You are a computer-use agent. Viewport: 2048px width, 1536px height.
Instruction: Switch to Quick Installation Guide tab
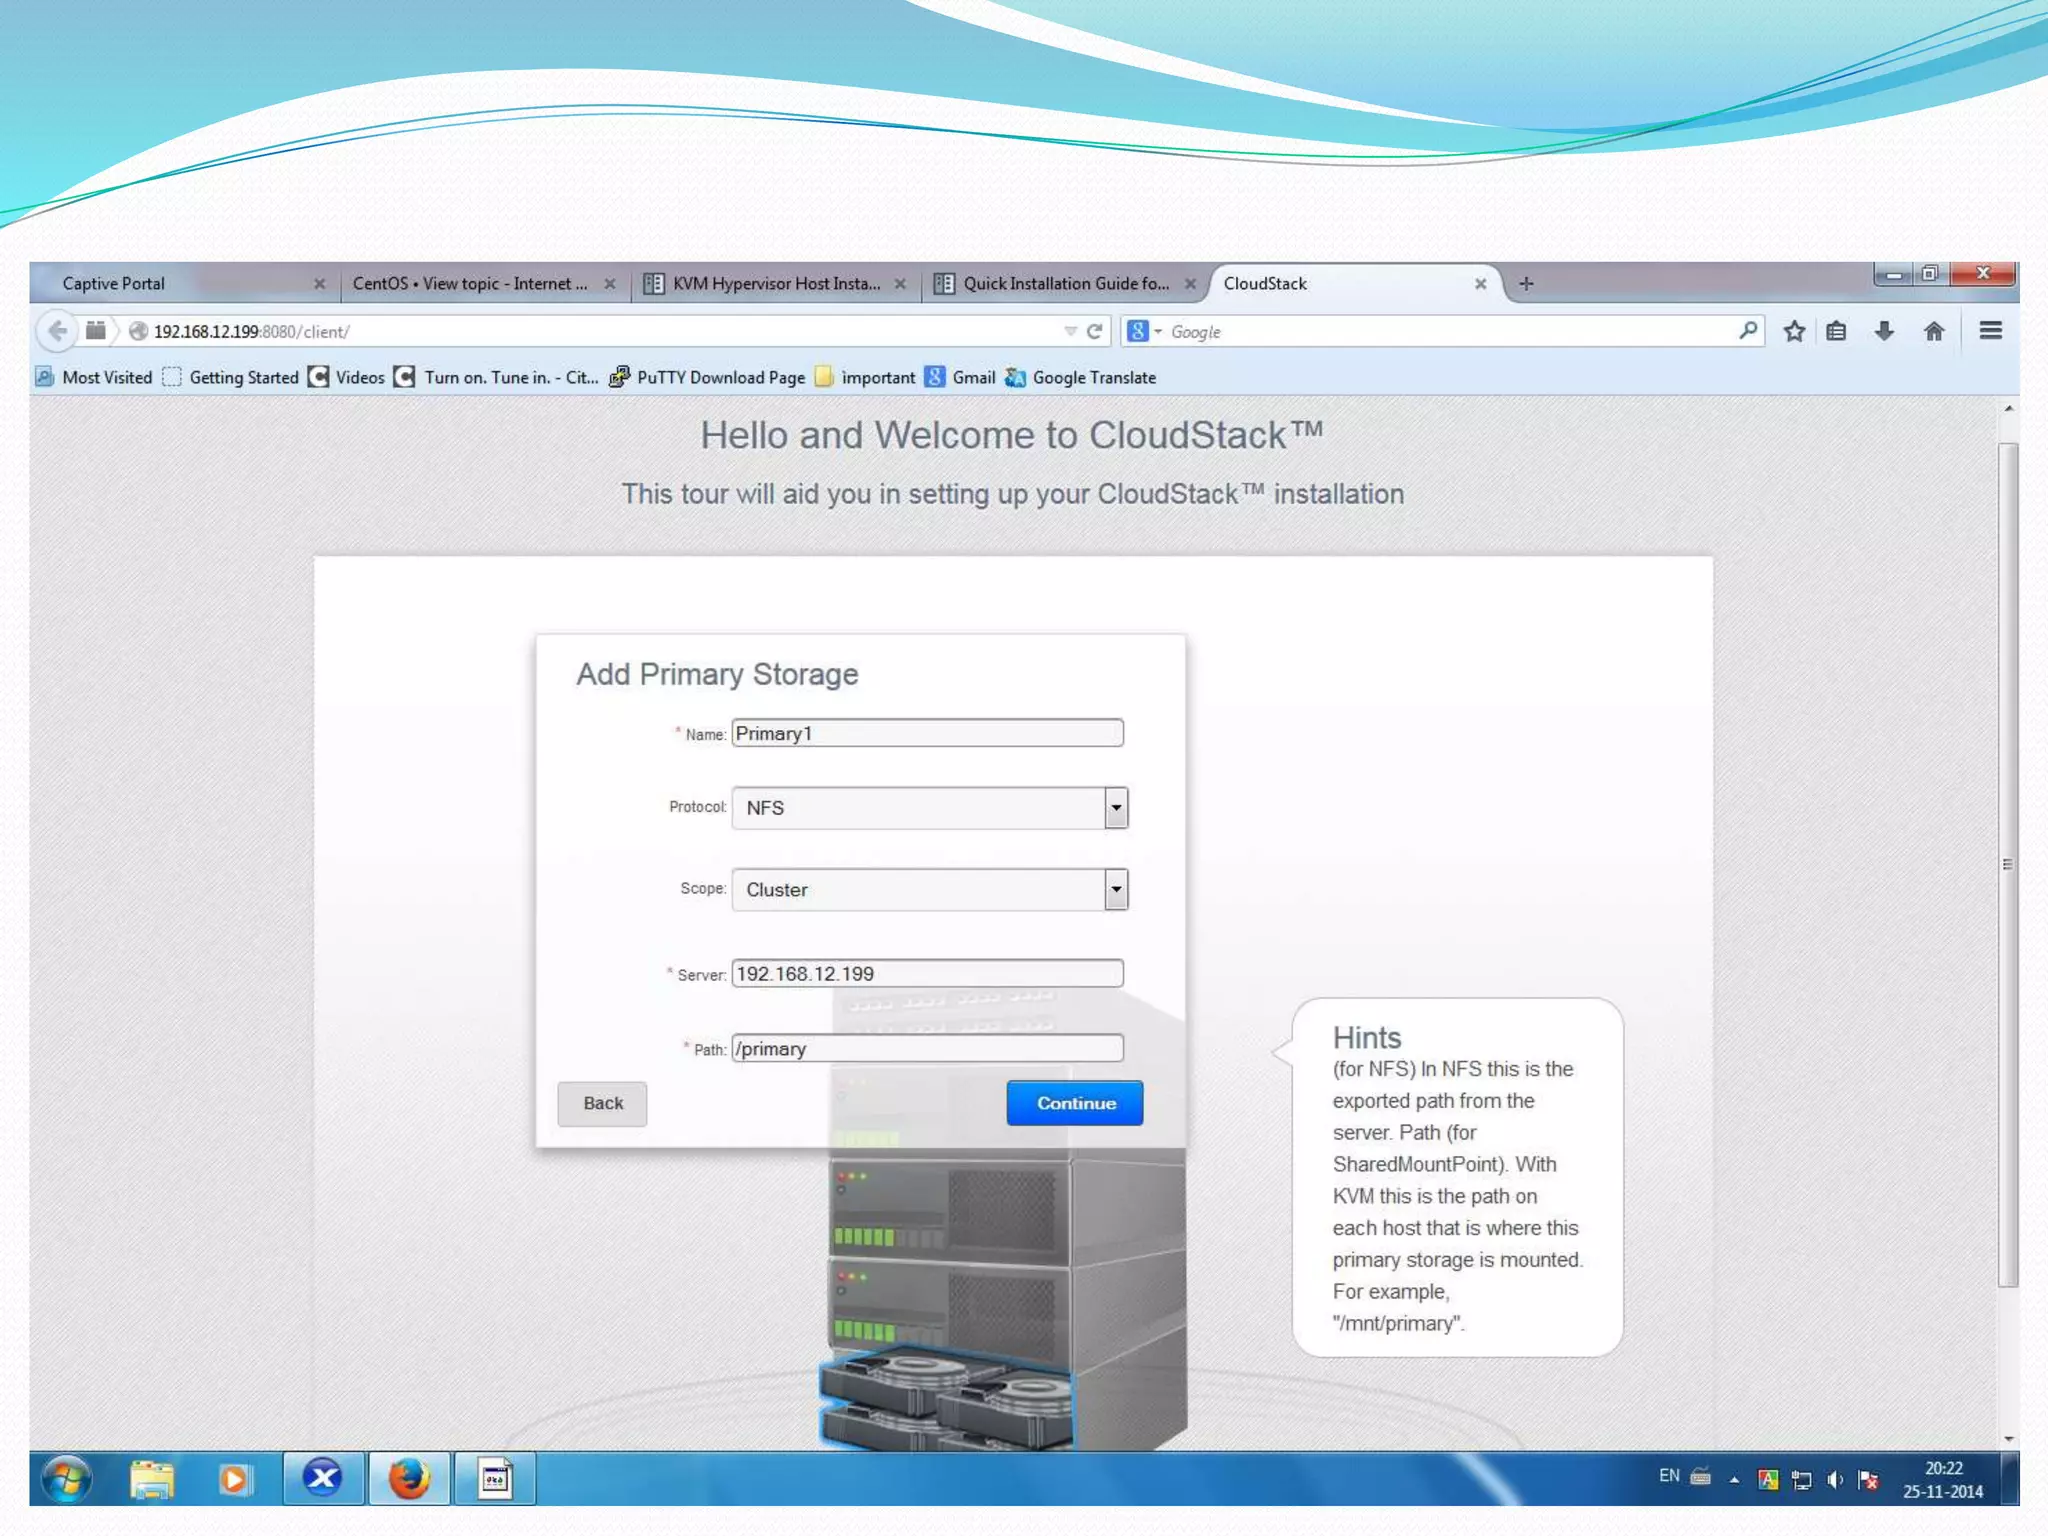point(1065,284)
